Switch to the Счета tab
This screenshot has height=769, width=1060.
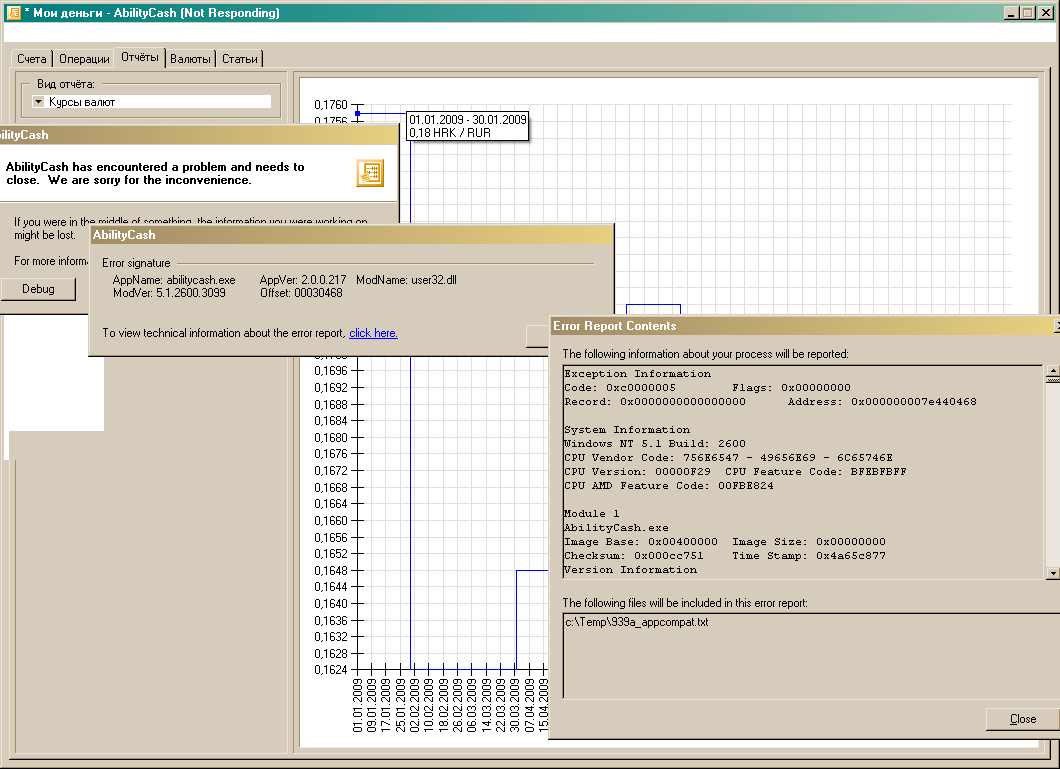[x=32, y=59]
